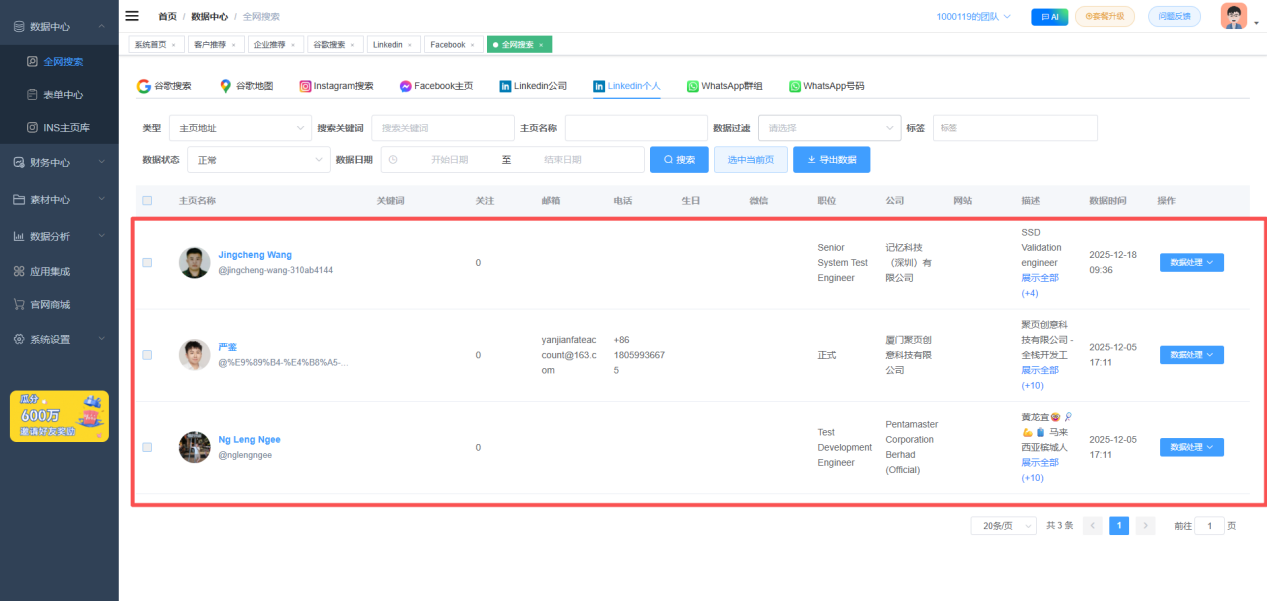Tick the checkbox for Jingcheng Wang
The height and width of the screenshot is (601, 1267).
tap(147, 263)
